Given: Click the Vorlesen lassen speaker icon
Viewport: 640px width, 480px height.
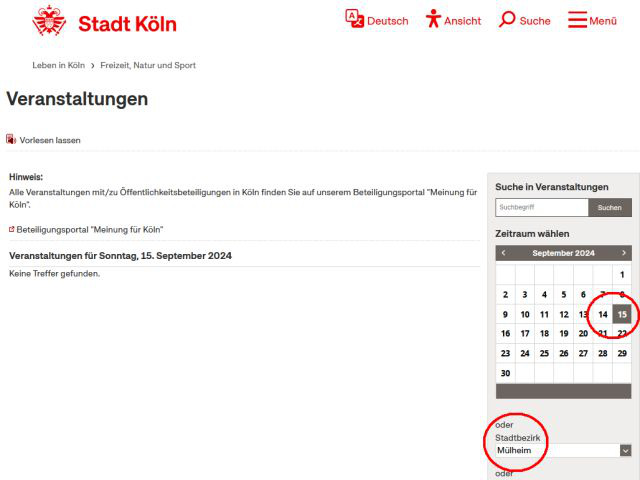Looking at the screenshot, I should click(x=11, y=140).
